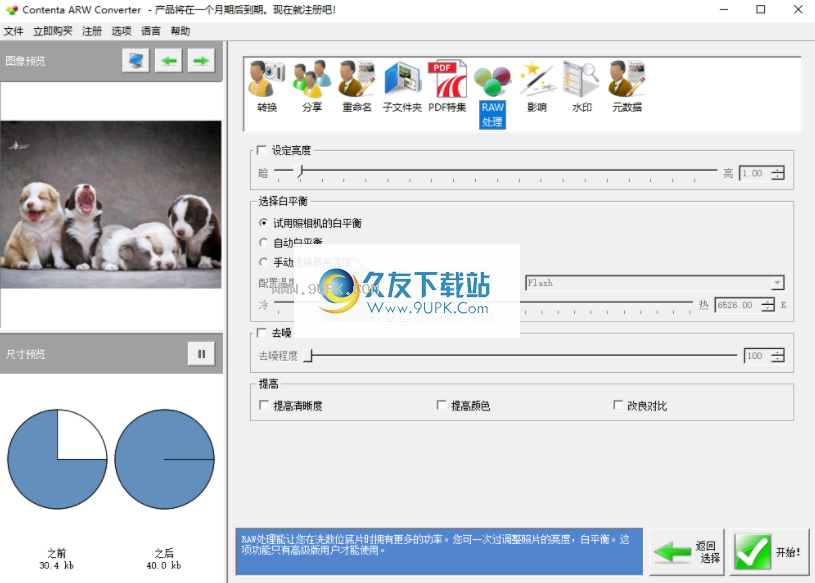Open the 帮助 menu
This screenshot has height=583, width=815.
pos(180,31)
